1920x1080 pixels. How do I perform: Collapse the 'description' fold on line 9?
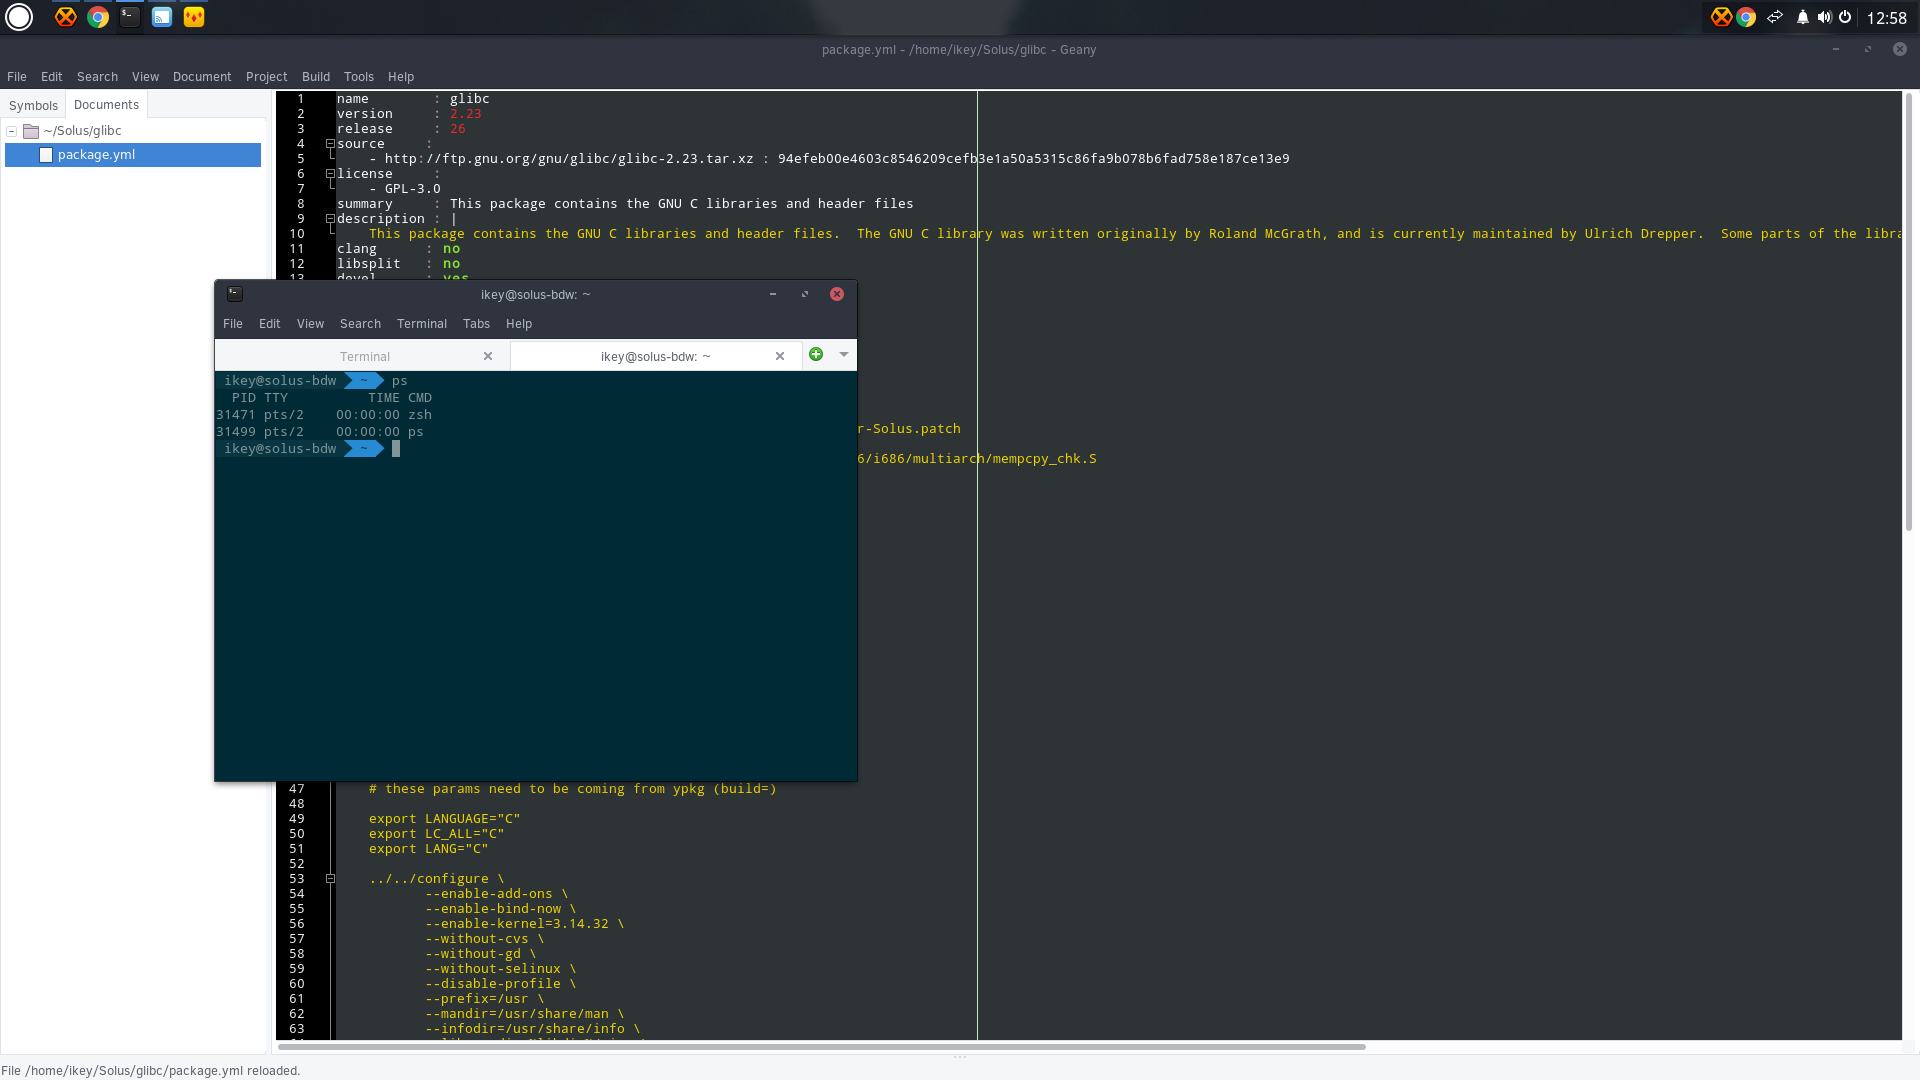tap(330, 219)
